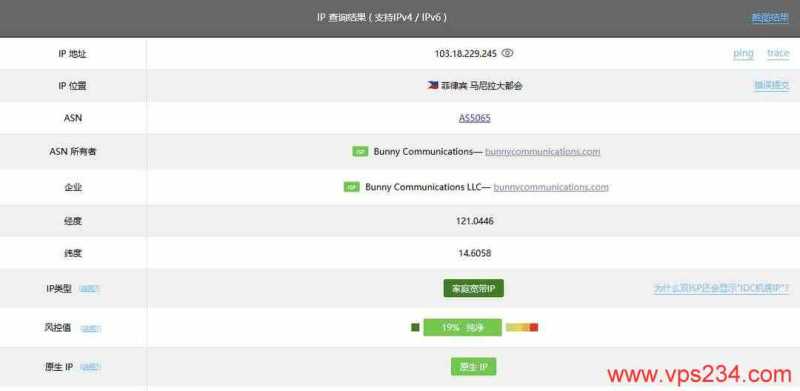The width and height of the screenshot is (800, 391).
Task: Click the yellow-red gradient risk indicator
Action: tap(522, 327)
